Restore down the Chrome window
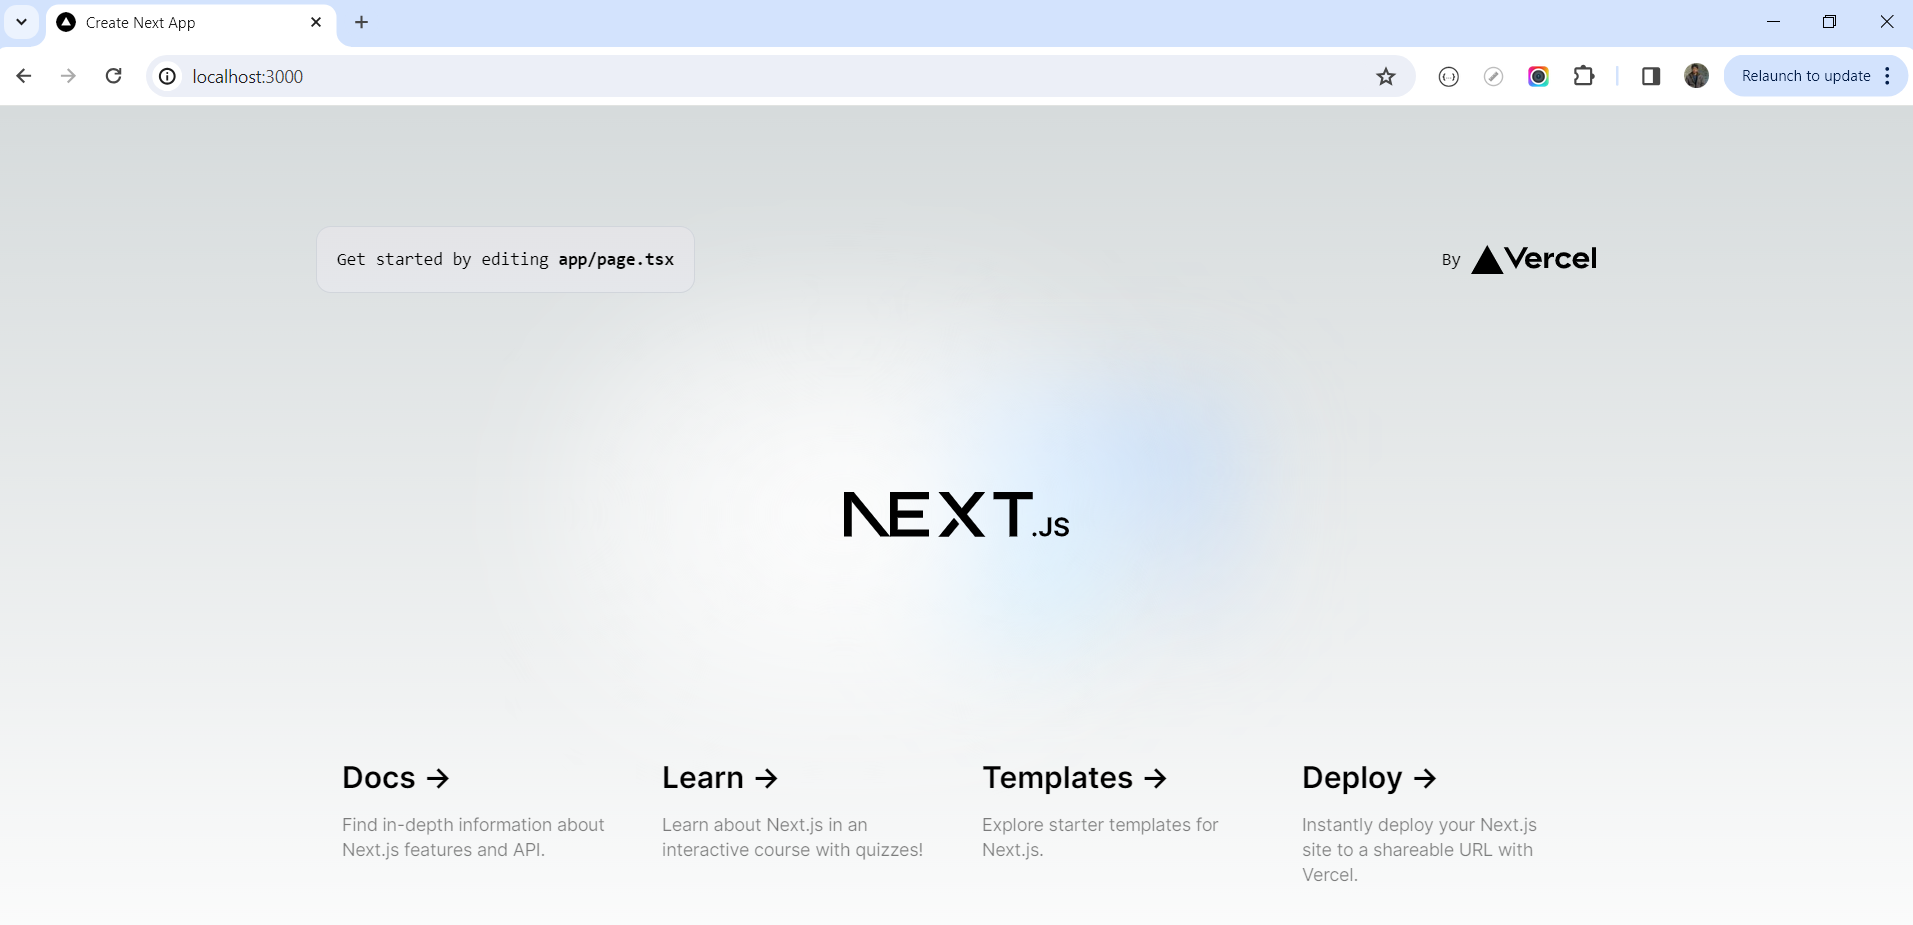Viewport: 1913px width, 925px height. pyautogui.click(x=1829, y=22)
